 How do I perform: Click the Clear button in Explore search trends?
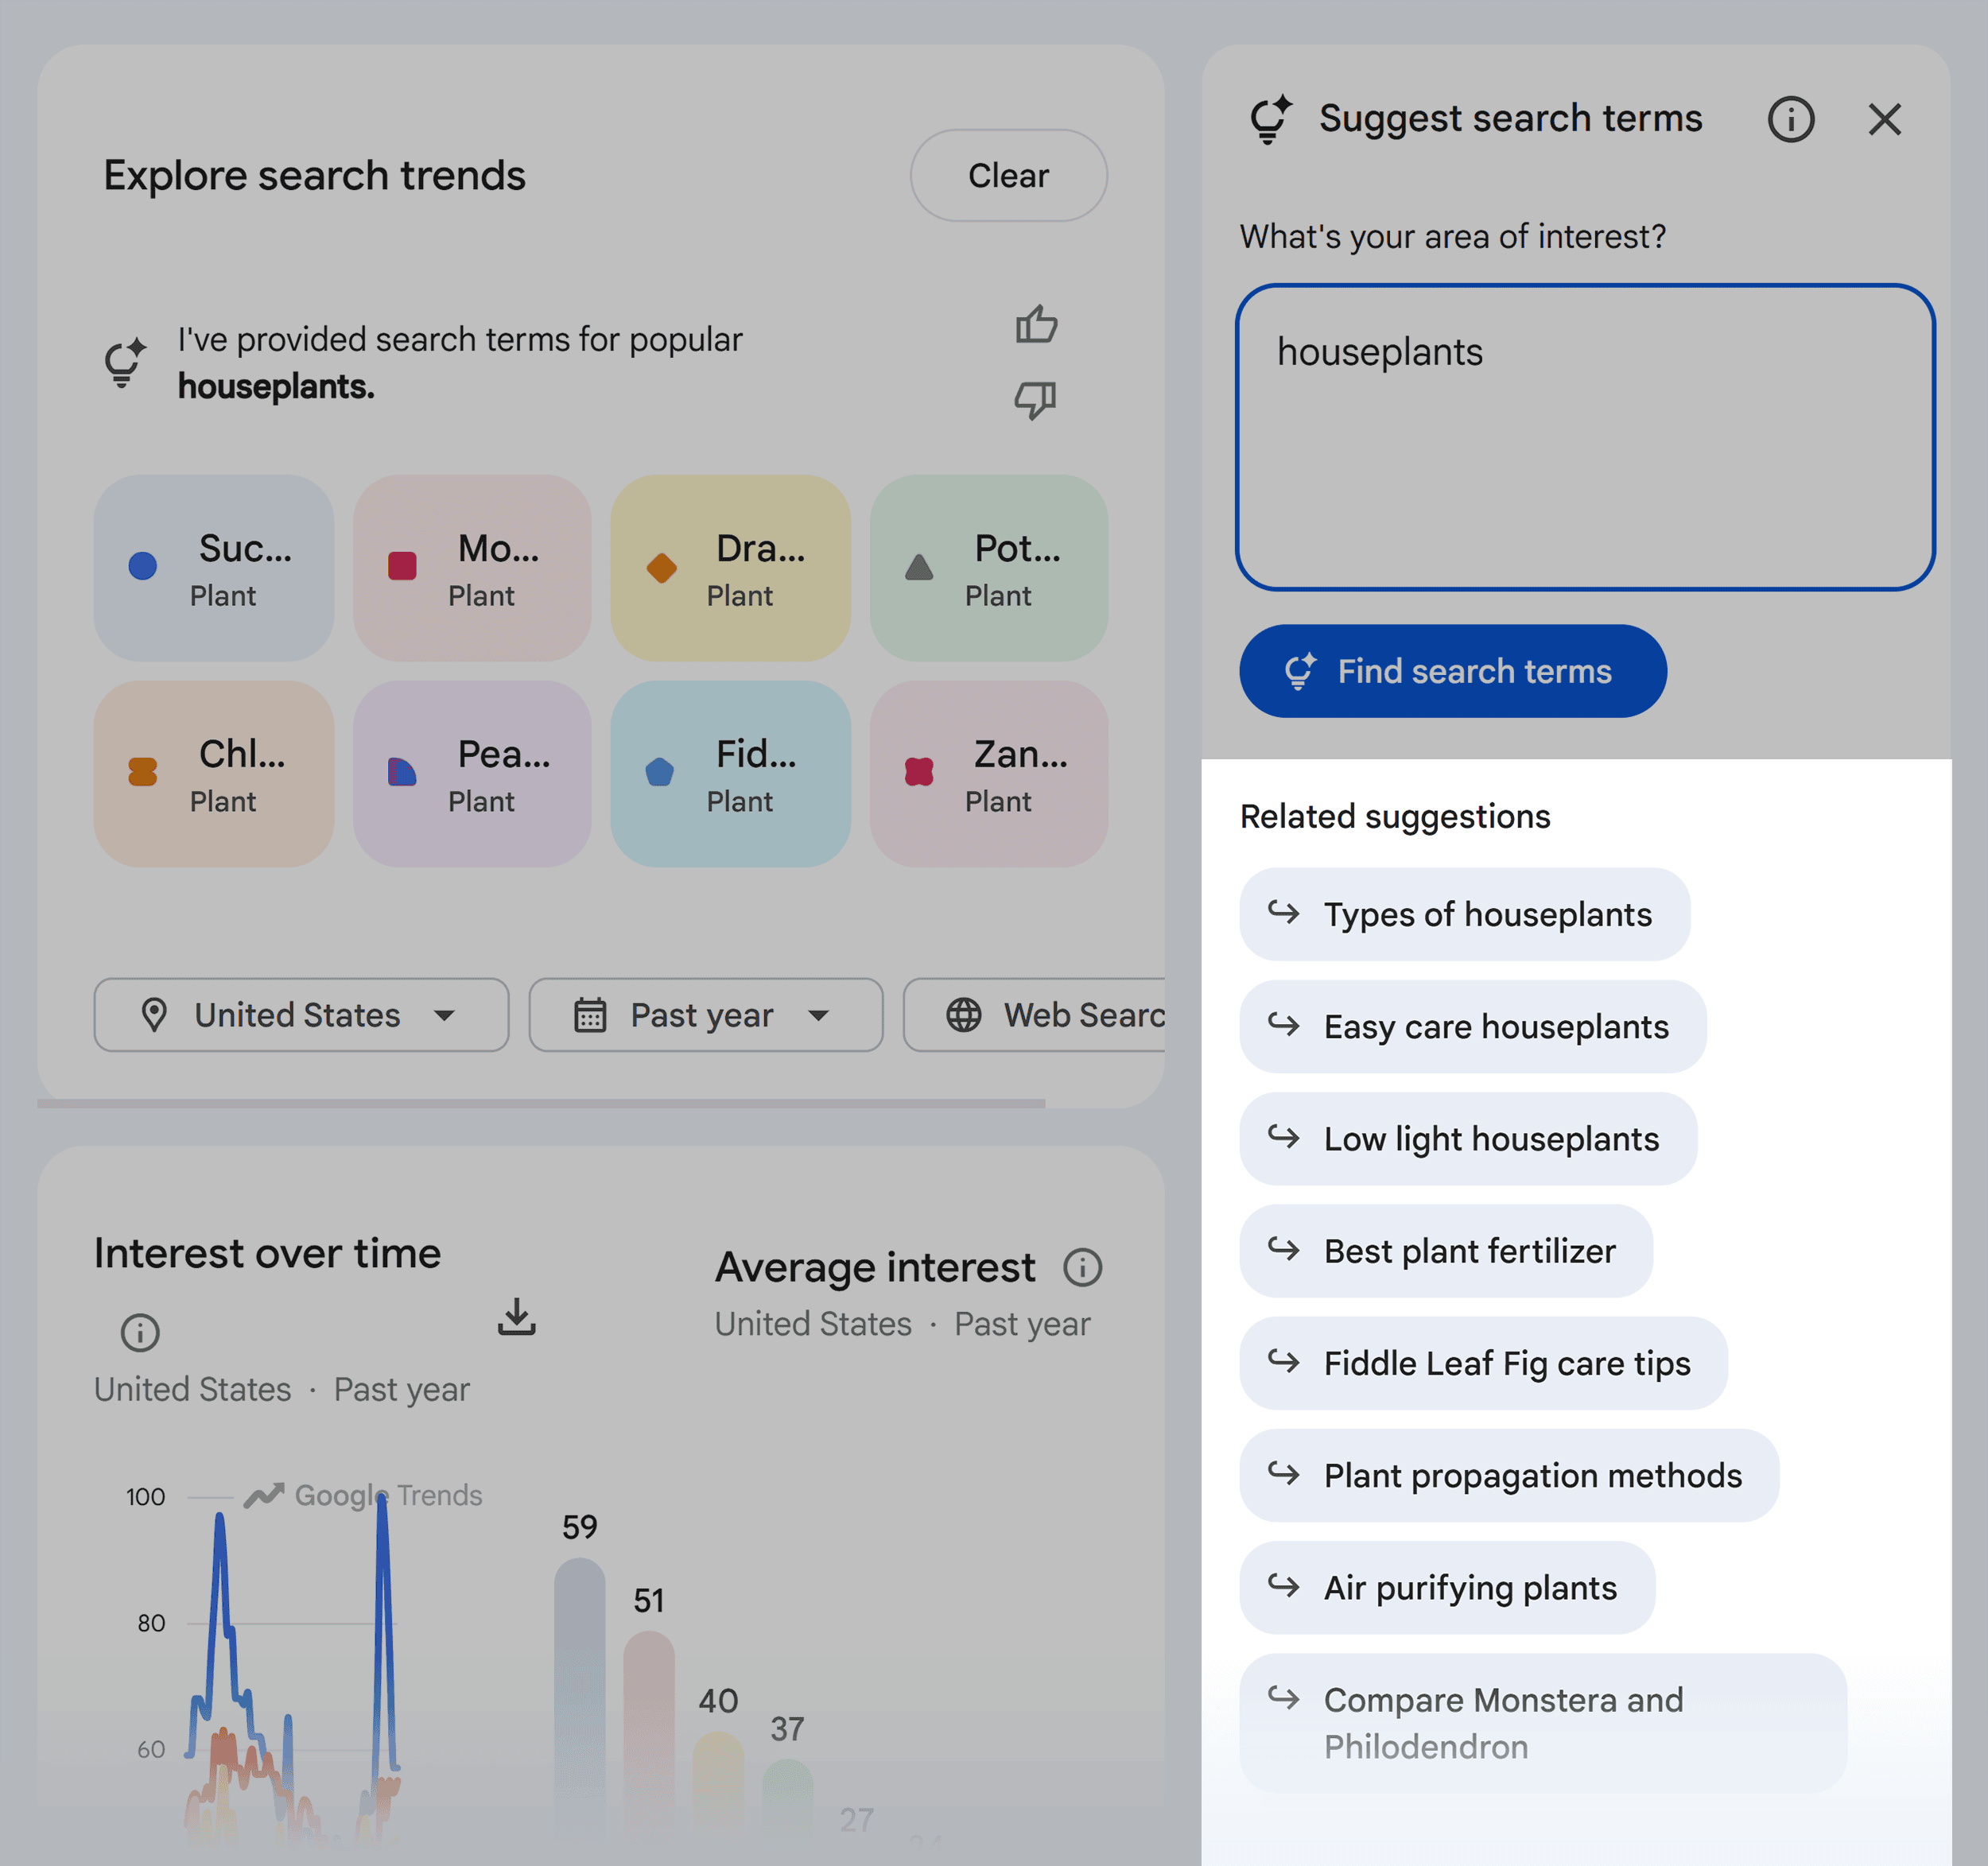click(1007, 175)
